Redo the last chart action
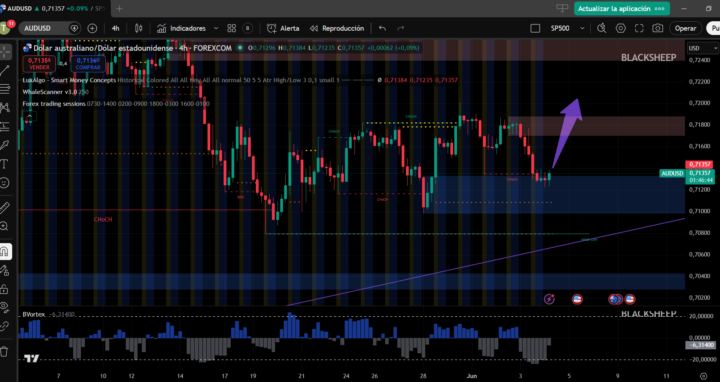720x382 pixels. (x=401, y=28)
